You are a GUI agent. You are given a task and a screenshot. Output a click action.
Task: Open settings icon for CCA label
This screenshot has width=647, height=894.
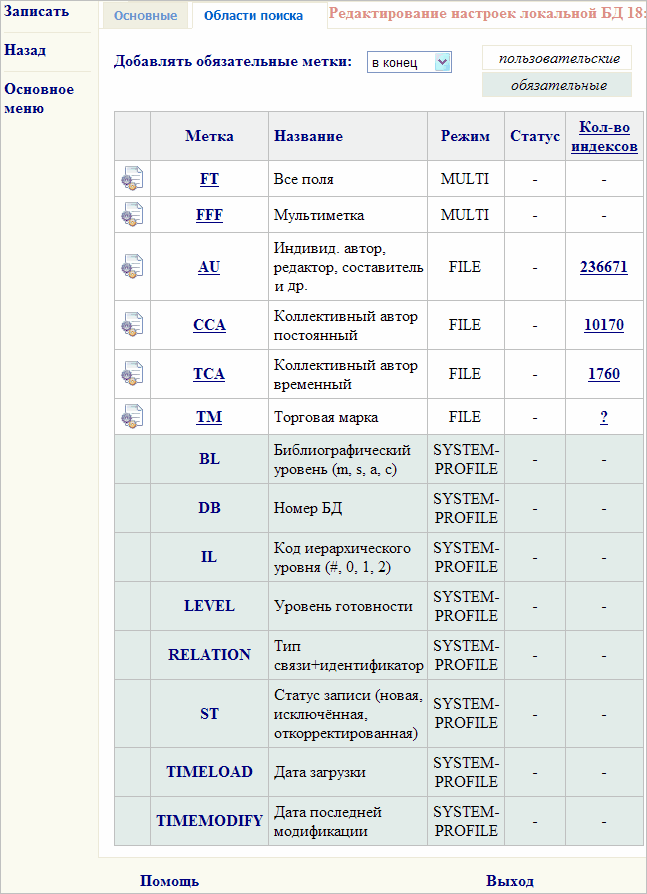point(132,325)
